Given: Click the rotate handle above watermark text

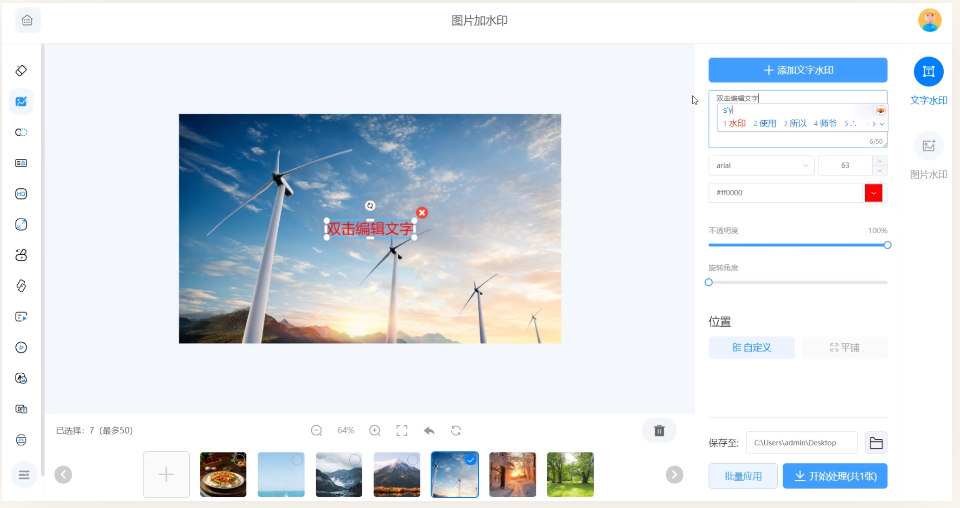Looking at the screenshot, I should (370, 206).
